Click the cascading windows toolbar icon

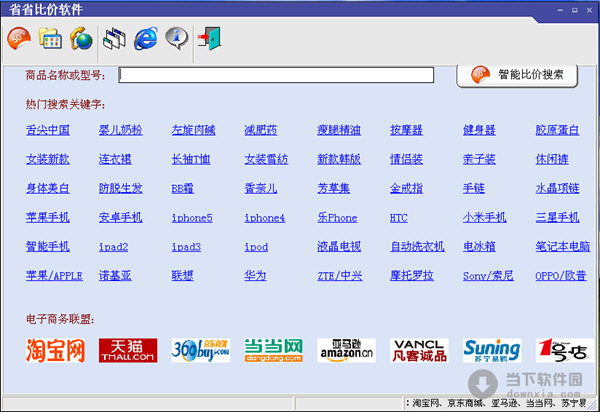[116, 39]
